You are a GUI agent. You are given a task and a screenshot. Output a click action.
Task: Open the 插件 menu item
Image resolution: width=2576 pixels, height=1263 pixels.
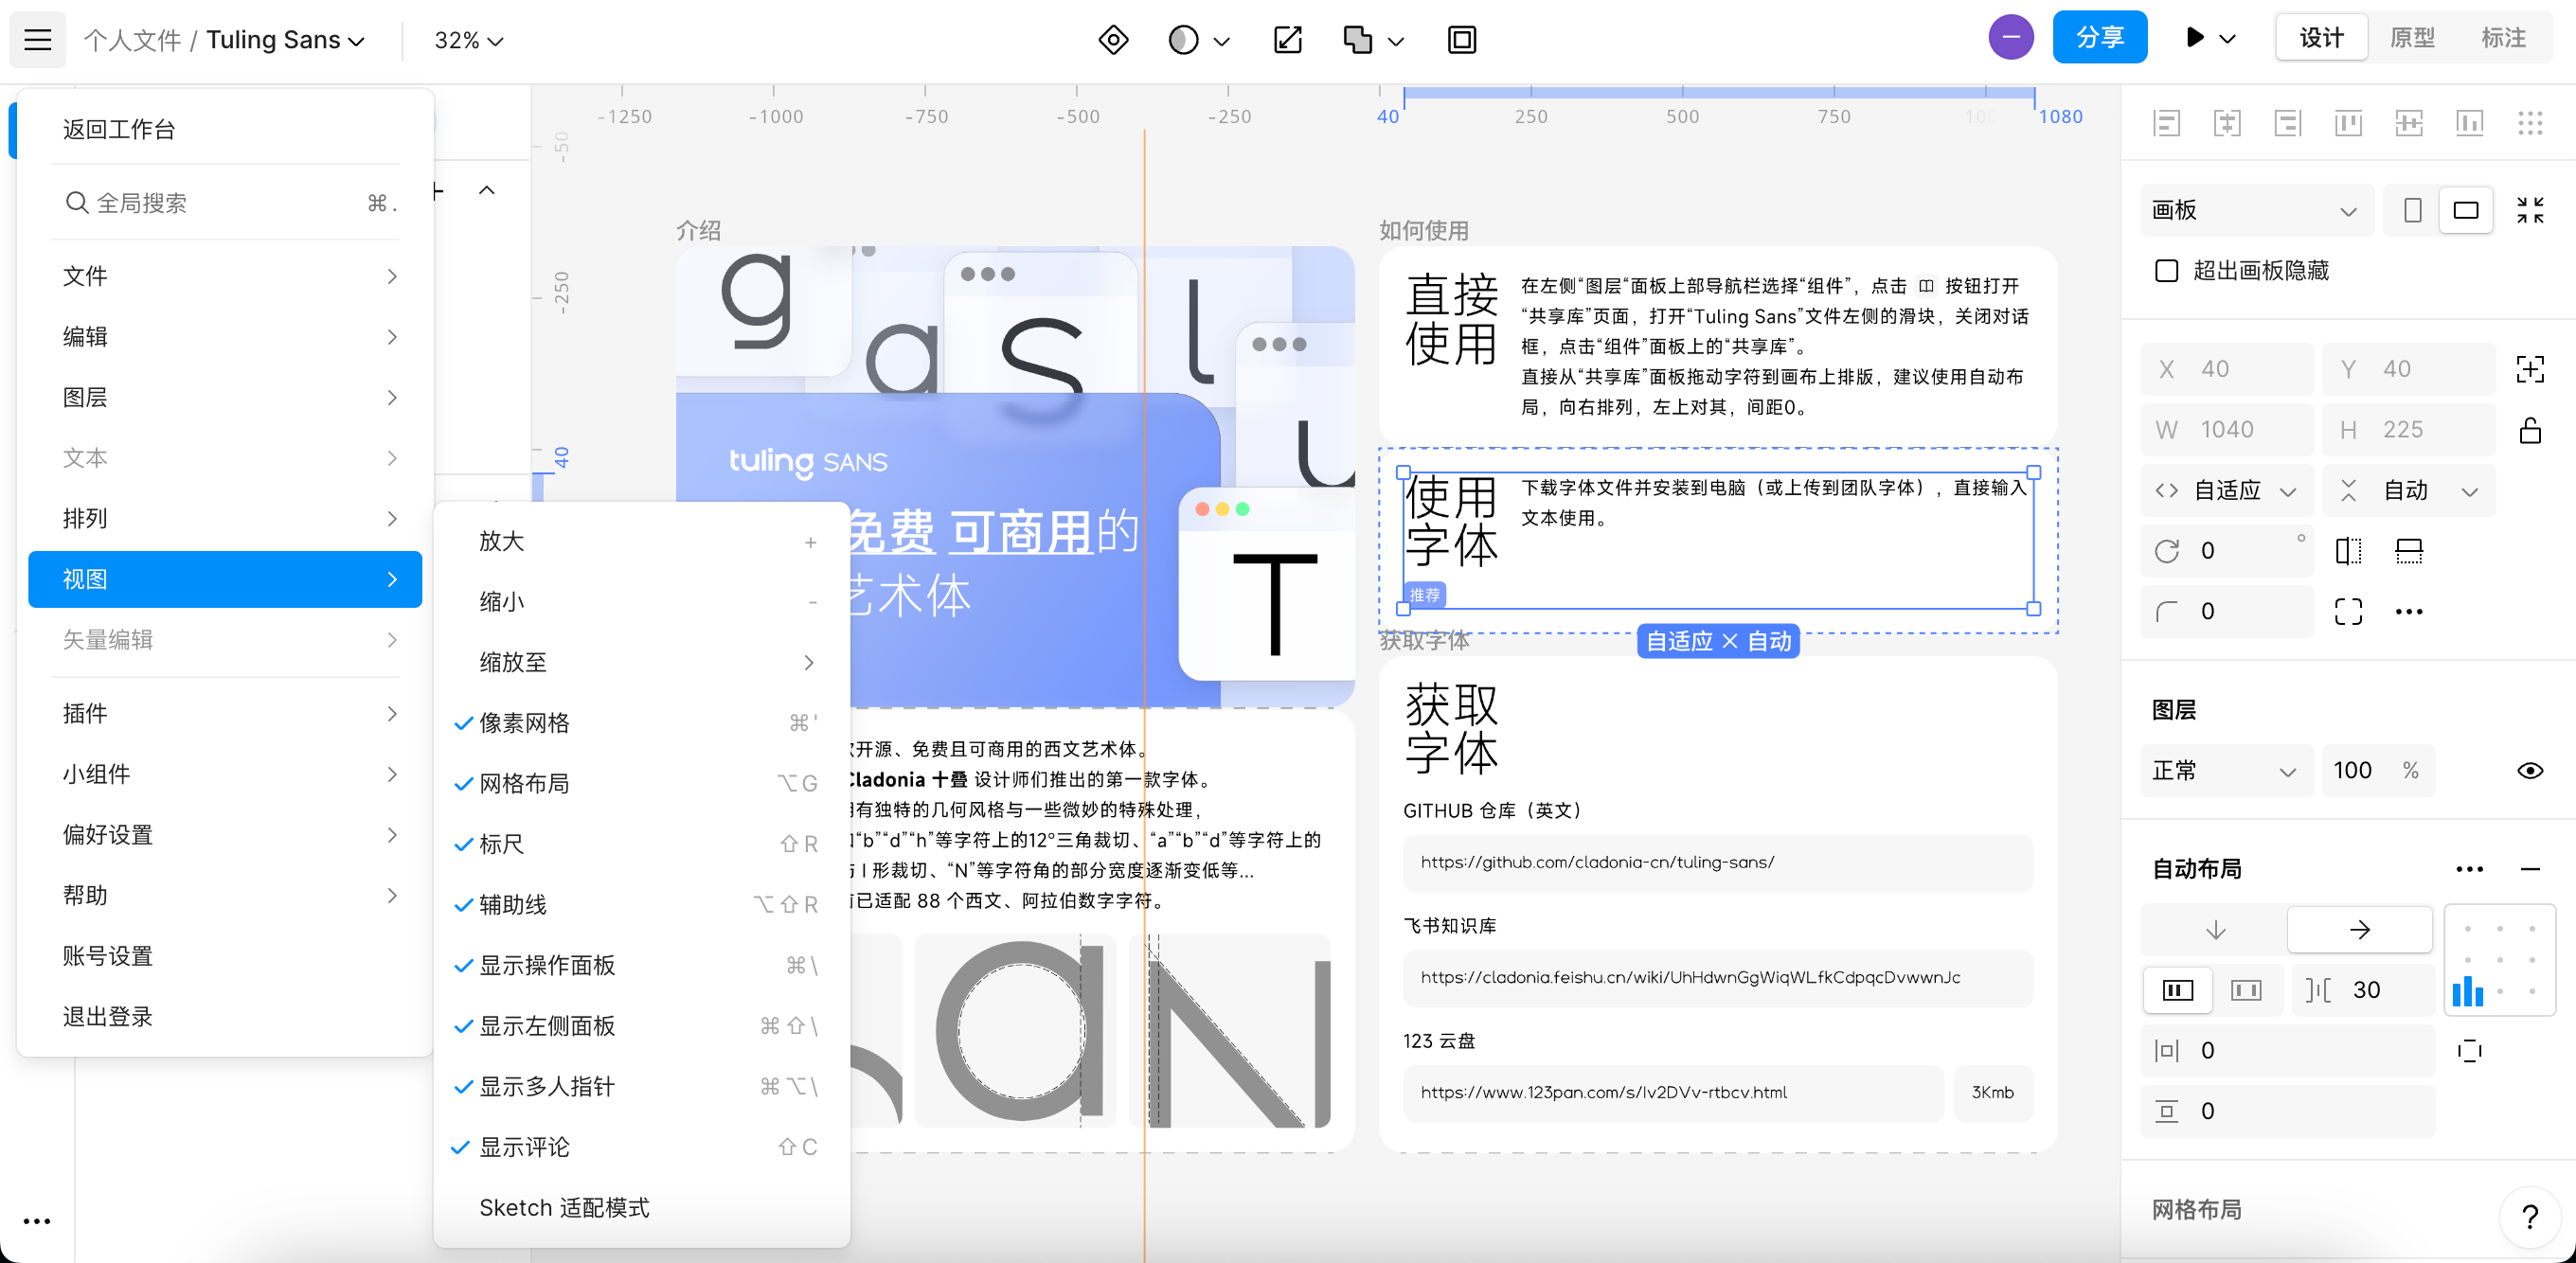click(225, 714)
